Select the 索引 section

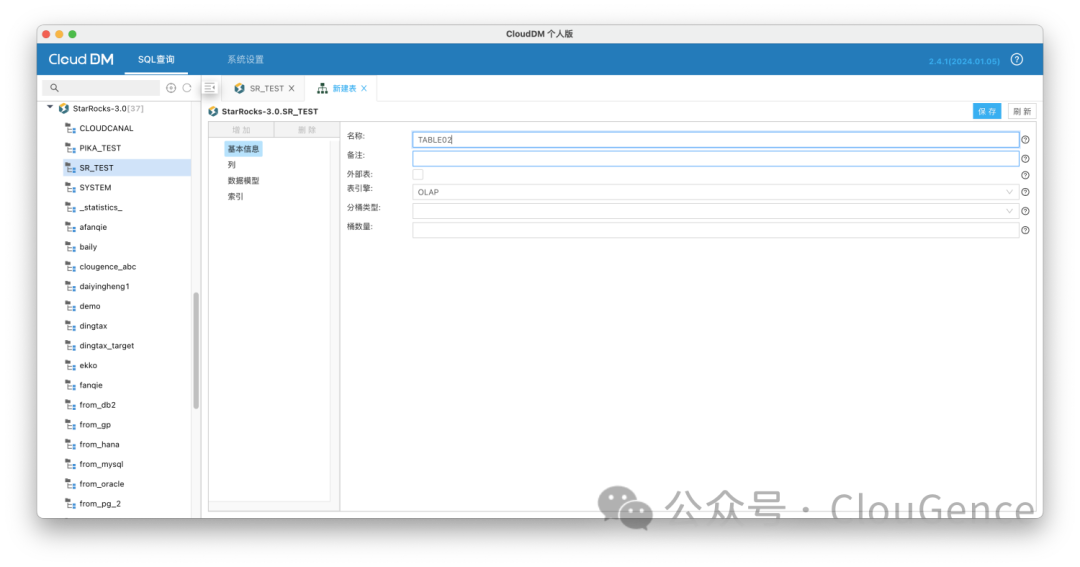click(x=236, y=197)
